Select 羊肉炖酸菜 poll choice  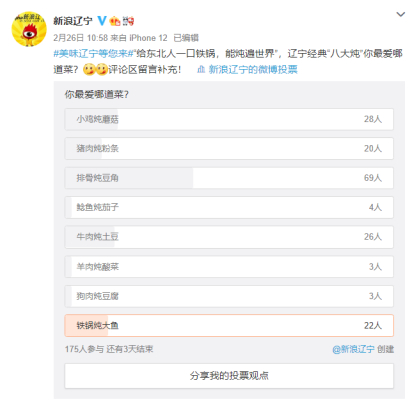click(229, 267)
